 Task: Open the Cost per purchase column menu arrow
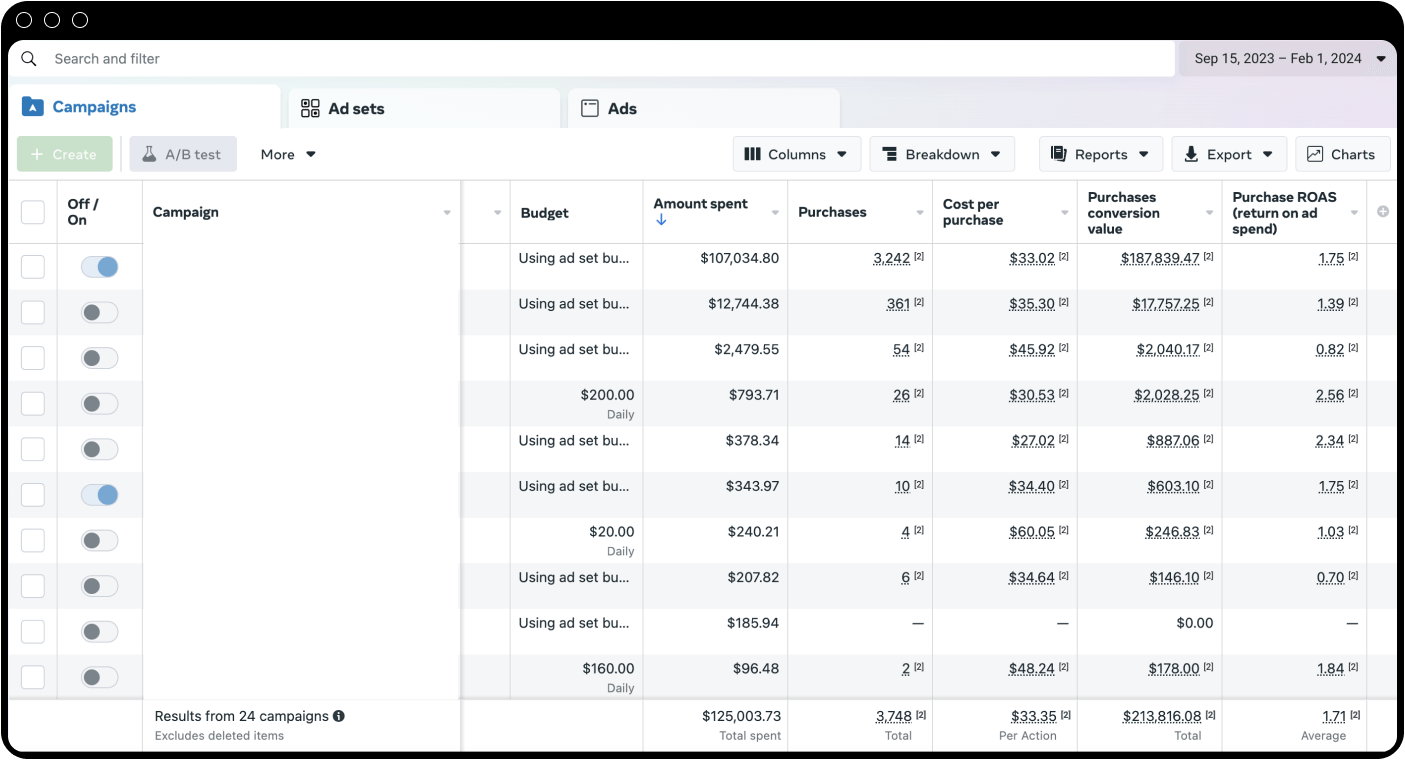[1065, 212]
